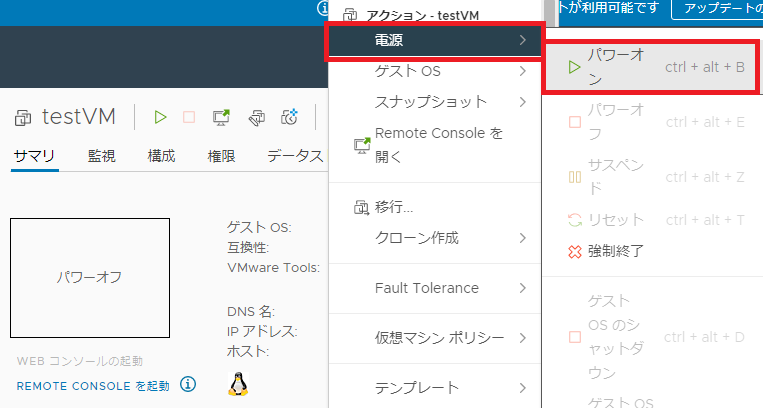Image resolution: width=763 pixels, height=408 pixels.
Task: Click chevron arrow on テンプレート row
Action: coord(523,388)
